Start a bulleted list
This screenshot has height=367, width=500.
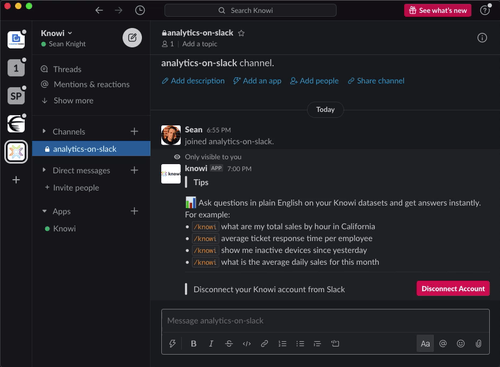pyautogui.click(x=300, y=344)
